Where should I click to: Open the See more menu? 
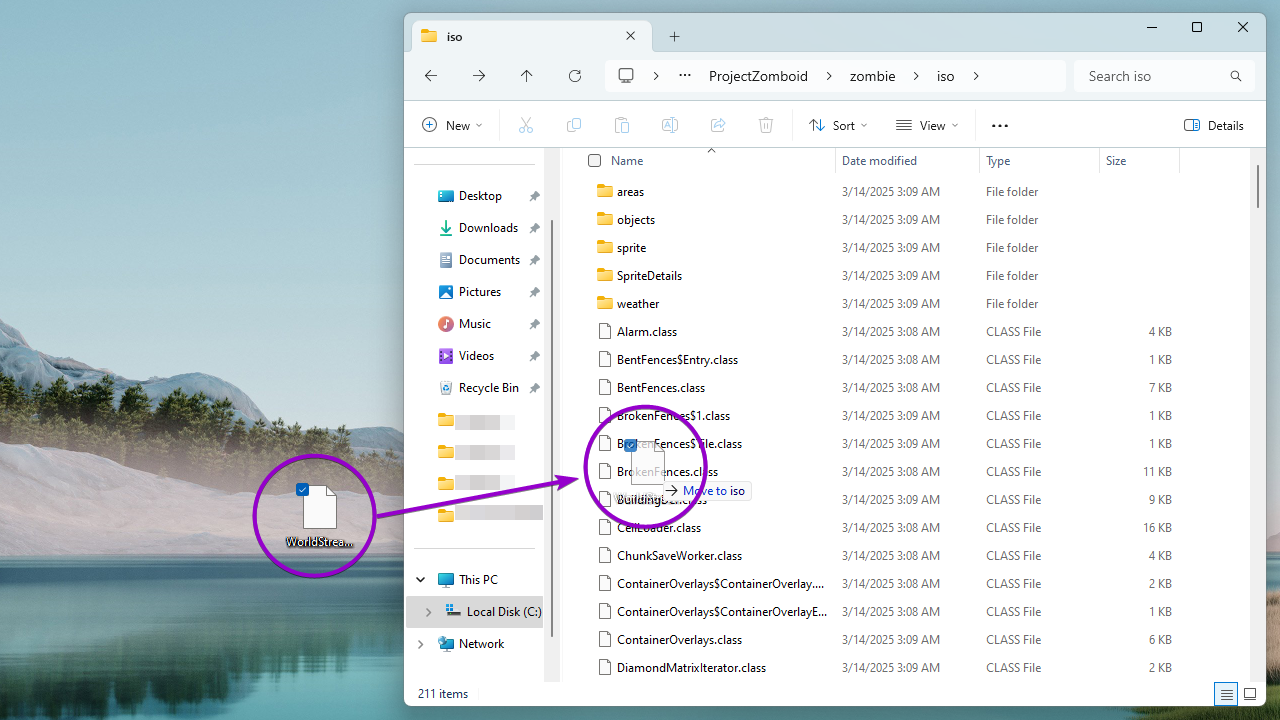tap(999, 125)
